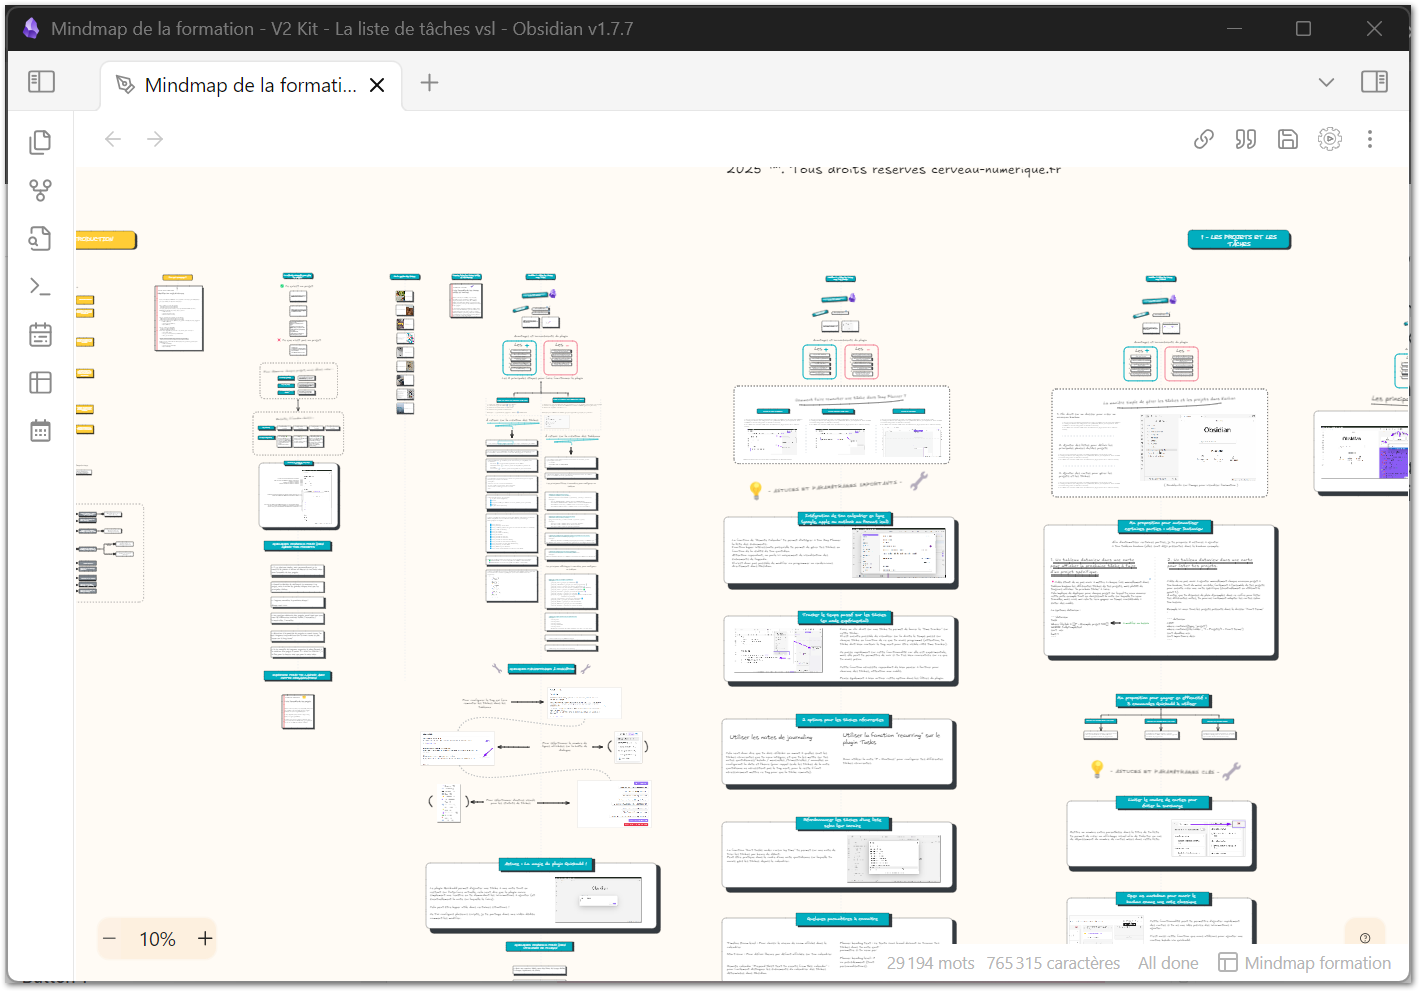Open the command palette terminal icon
This screenshot has height=992, width=1420.
tap(40, 287)
